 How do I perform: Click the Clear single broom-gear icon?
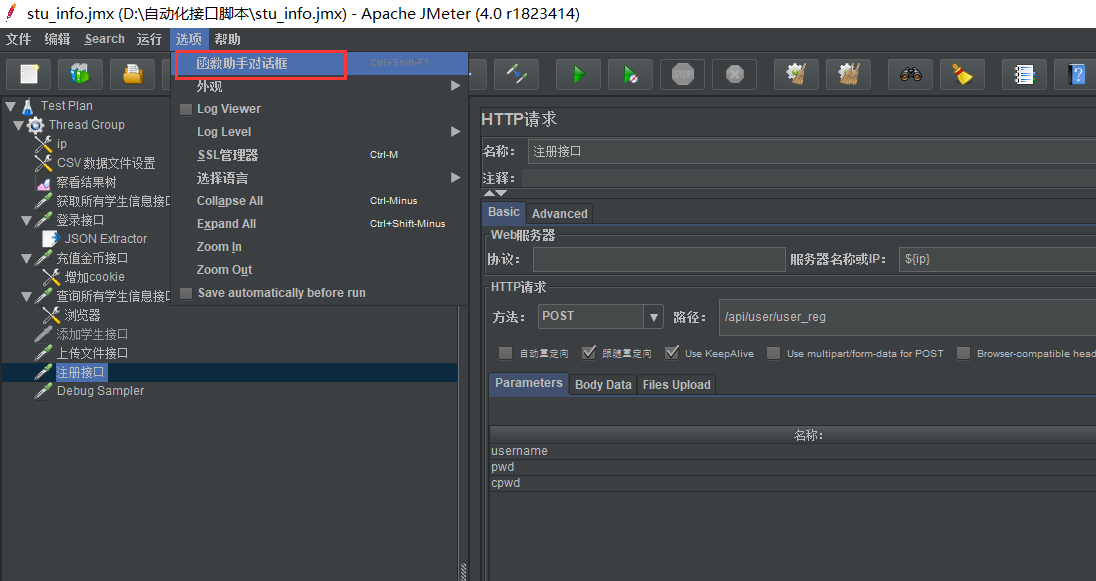(x=796, y=74)
